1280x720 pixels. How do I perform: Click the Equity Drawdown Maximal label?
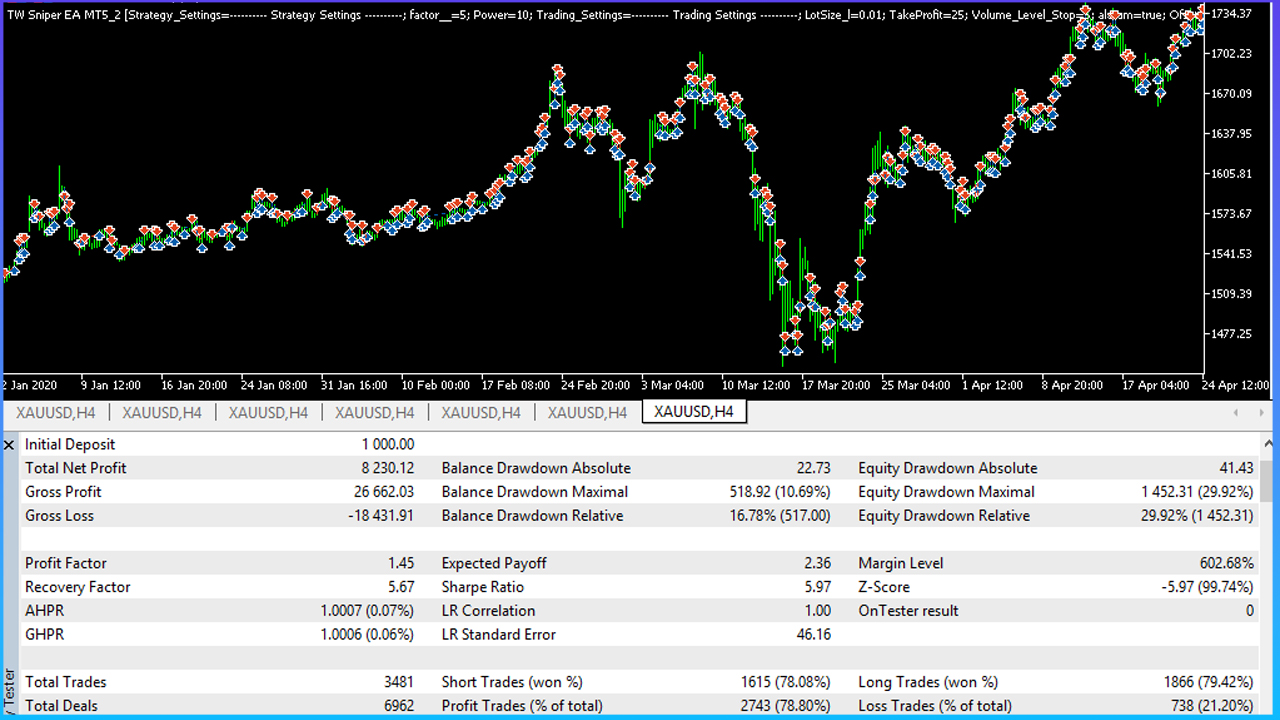tap(946, 492)
